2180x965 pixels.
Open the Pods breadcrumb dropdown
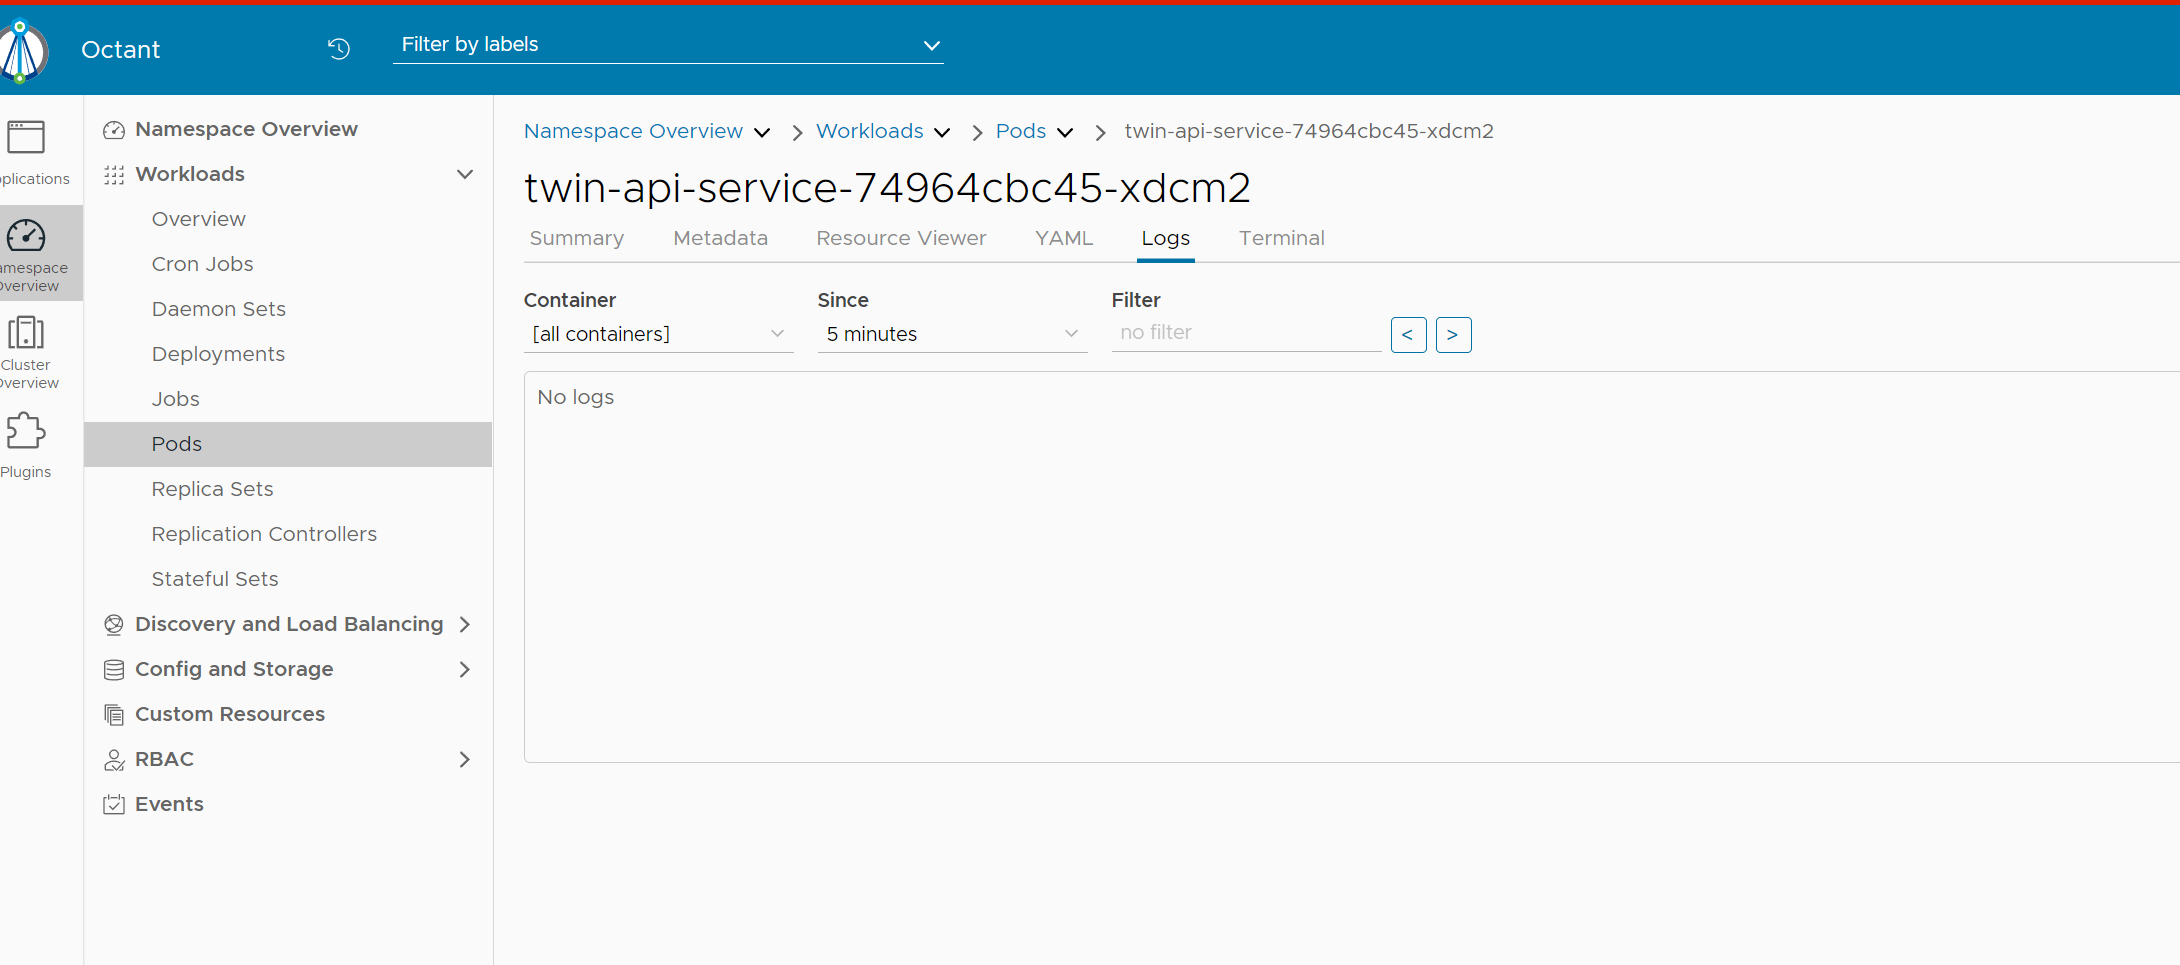coord(1065,132)
